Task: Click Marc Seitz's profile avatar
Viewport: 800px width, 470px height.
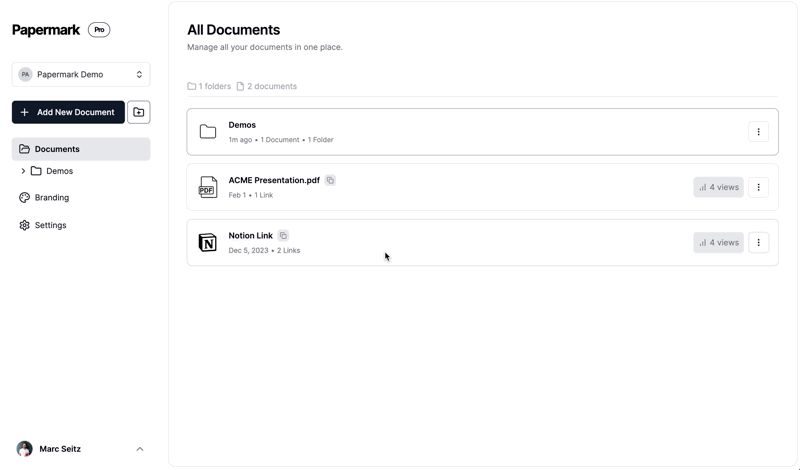Action: 24,449
